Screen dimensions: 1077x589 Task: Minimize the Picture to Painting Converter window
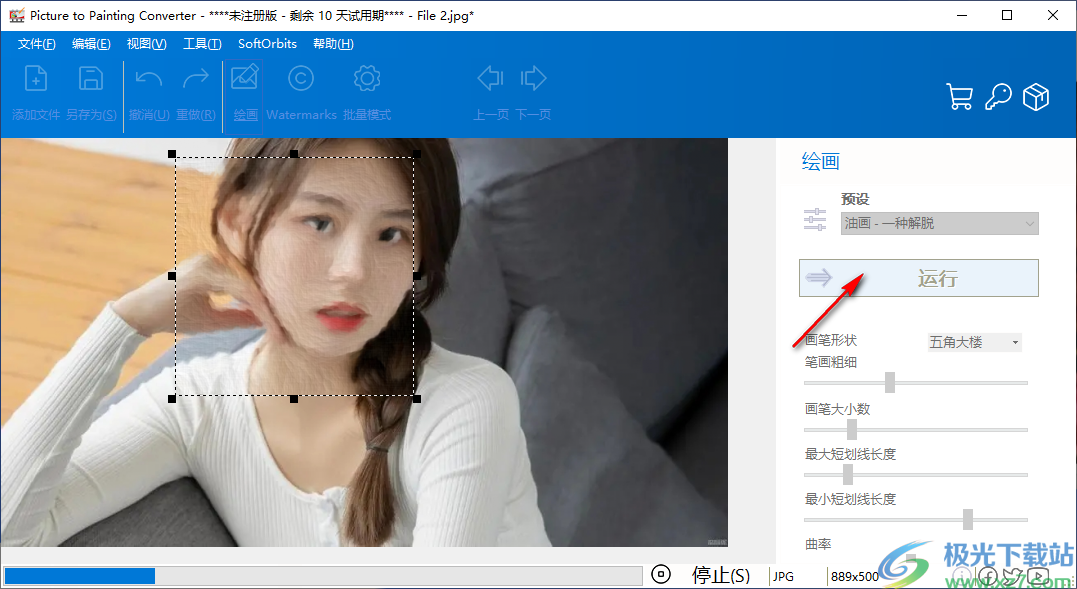[x=960, y=15]
